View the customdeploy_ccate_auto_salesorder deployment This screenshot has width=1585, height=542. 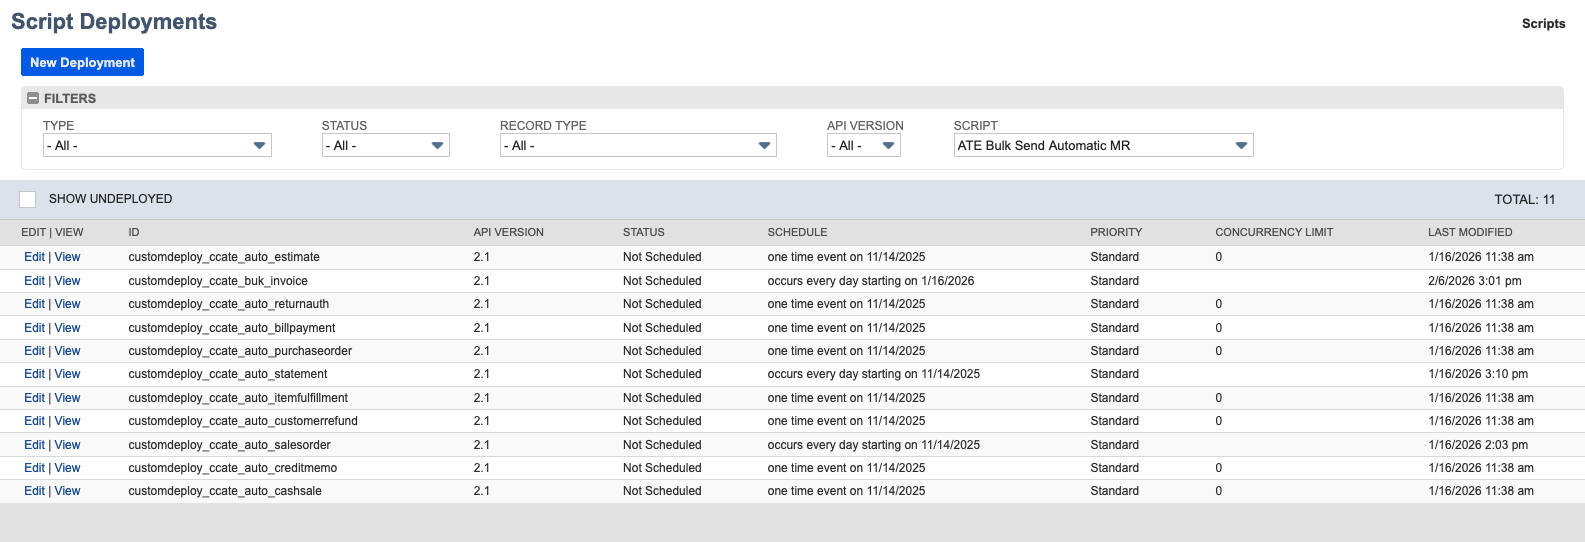click(67, 445)
